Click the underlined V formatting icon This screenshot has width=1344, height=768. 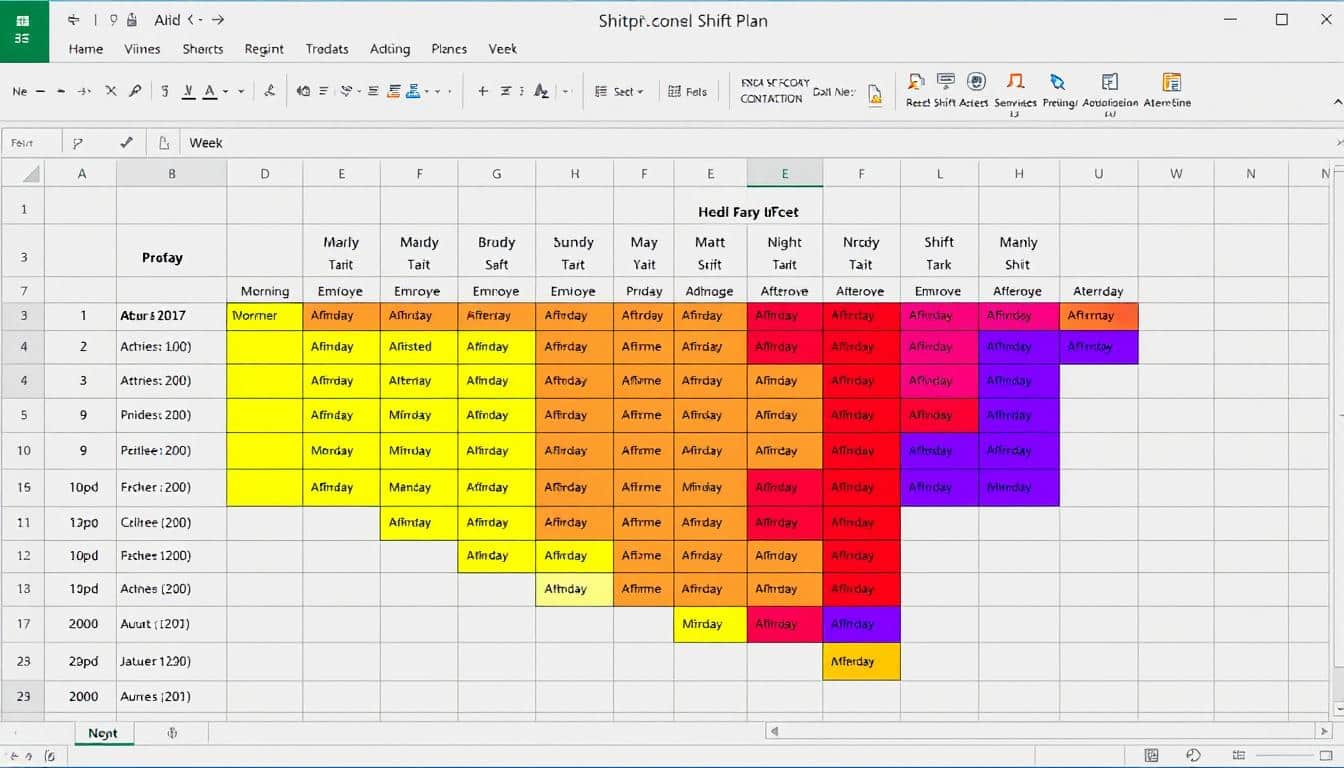coord(188,91)
